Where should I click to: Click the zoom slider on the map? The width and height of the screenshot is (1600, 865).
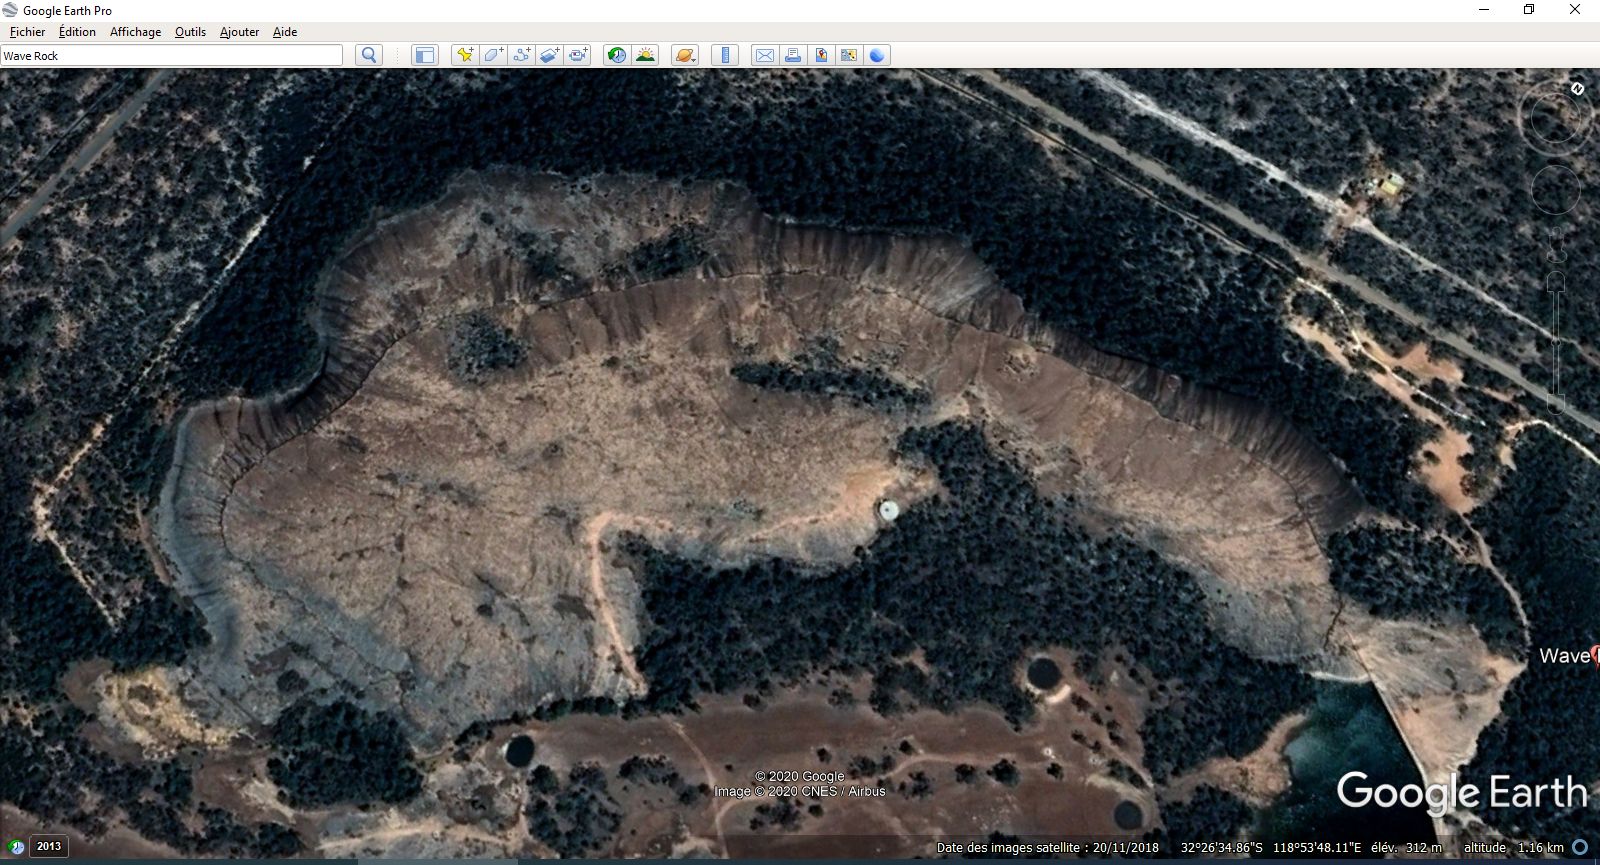(1556, 342)
